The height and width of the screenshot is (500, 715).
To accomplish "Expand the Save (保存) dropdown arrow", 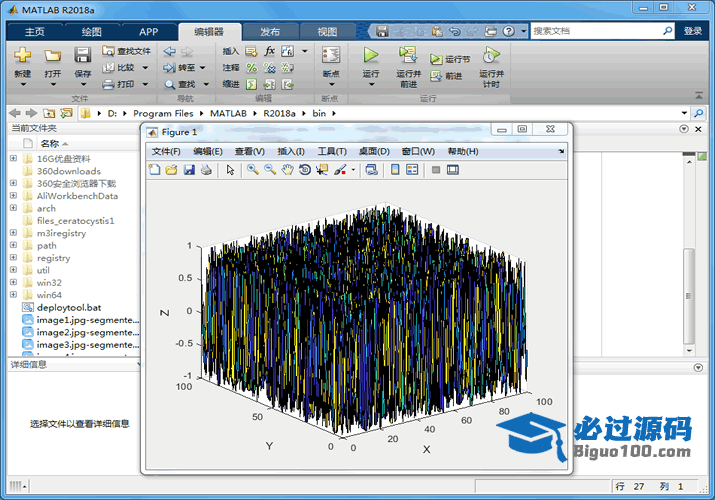I will (83, 84).
